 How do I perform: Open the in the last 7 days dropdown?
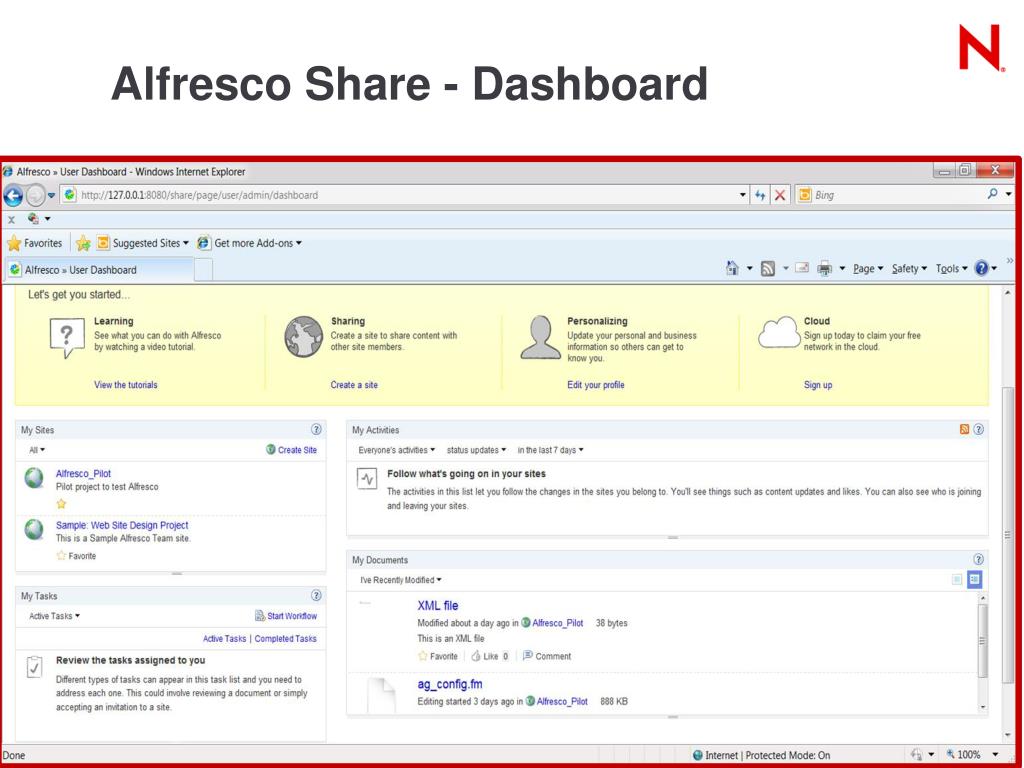tap(551, 450)
